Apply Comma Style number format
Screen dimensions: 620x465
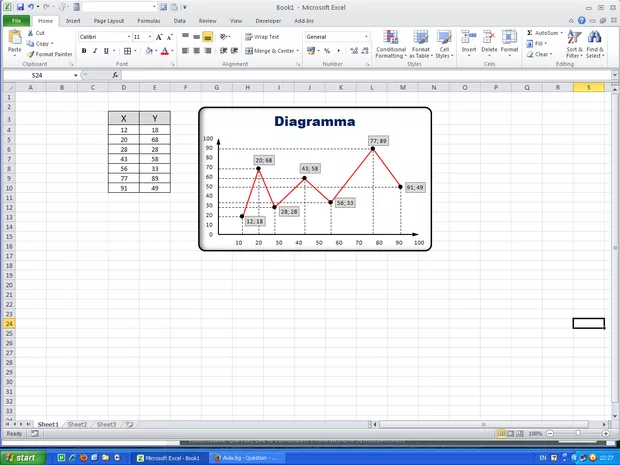[x=338, y=51]
